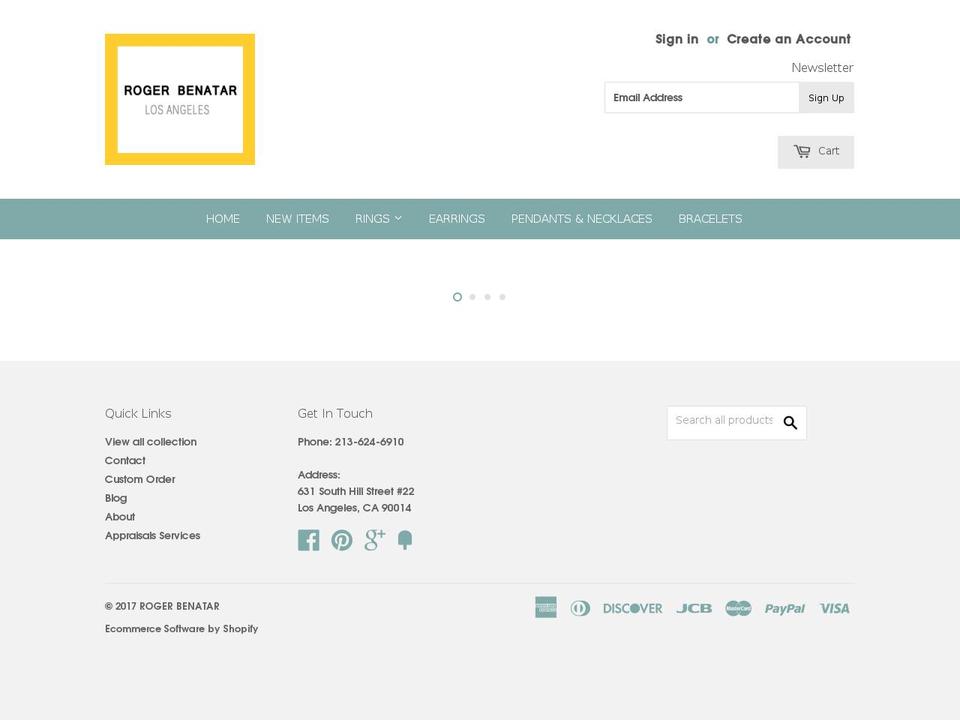The width and height of the screenshot is (960, 720).
Task: Click Ecommerce Software by Shopify link
Action: tap(181, 629)
